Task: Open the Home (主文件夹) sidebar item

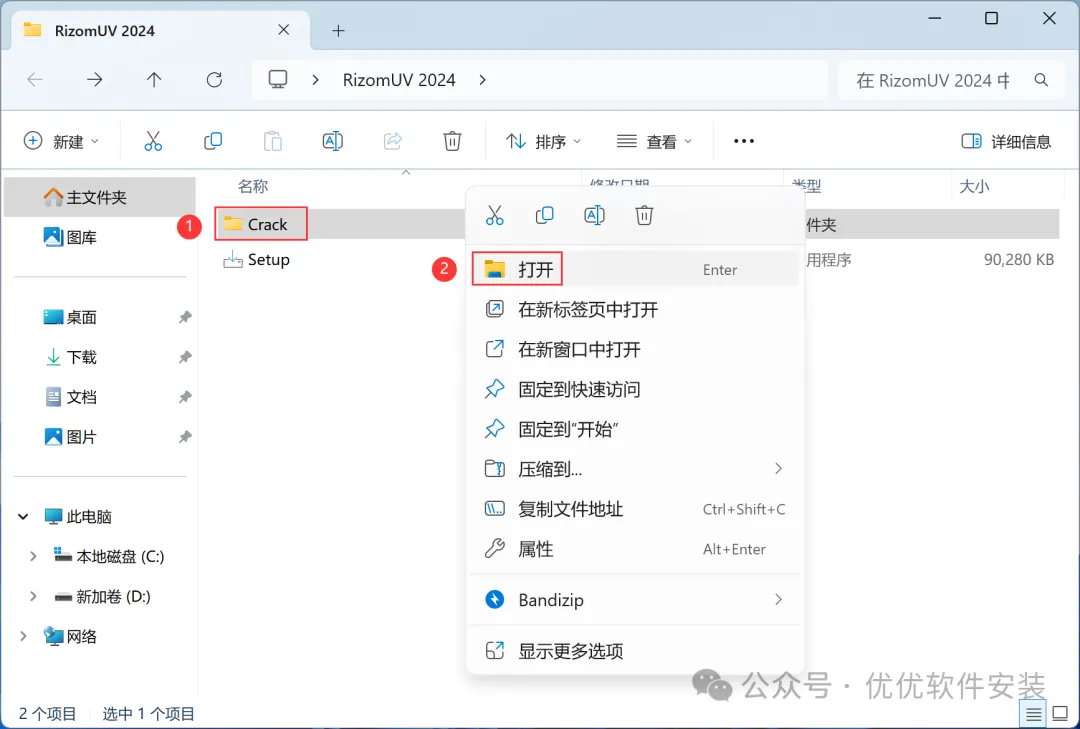Action: click(100, 198)
